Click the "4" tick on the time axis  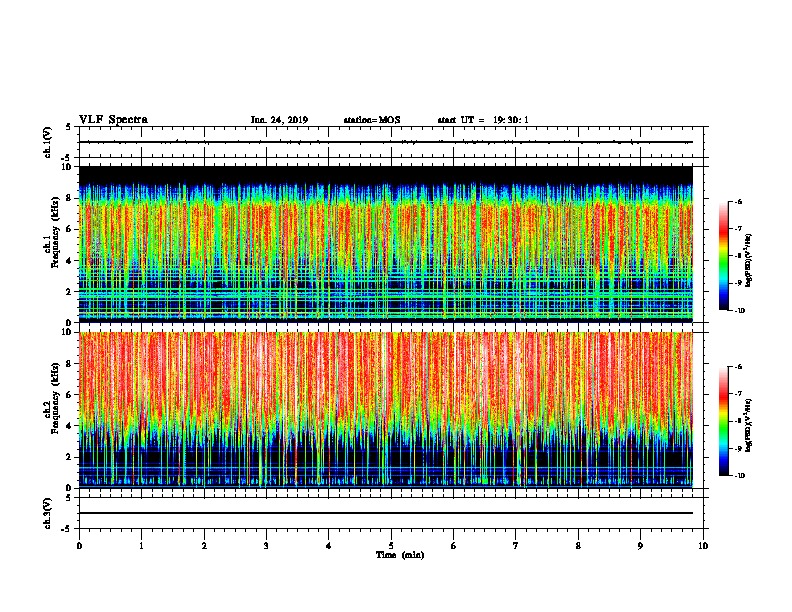[x=329, y=546]
